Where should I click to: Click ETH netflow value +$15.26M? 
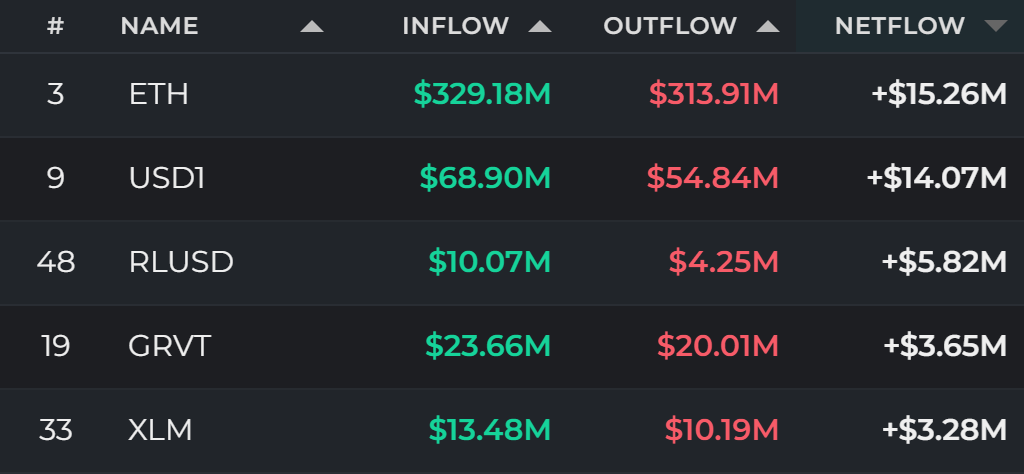(939, 95)
